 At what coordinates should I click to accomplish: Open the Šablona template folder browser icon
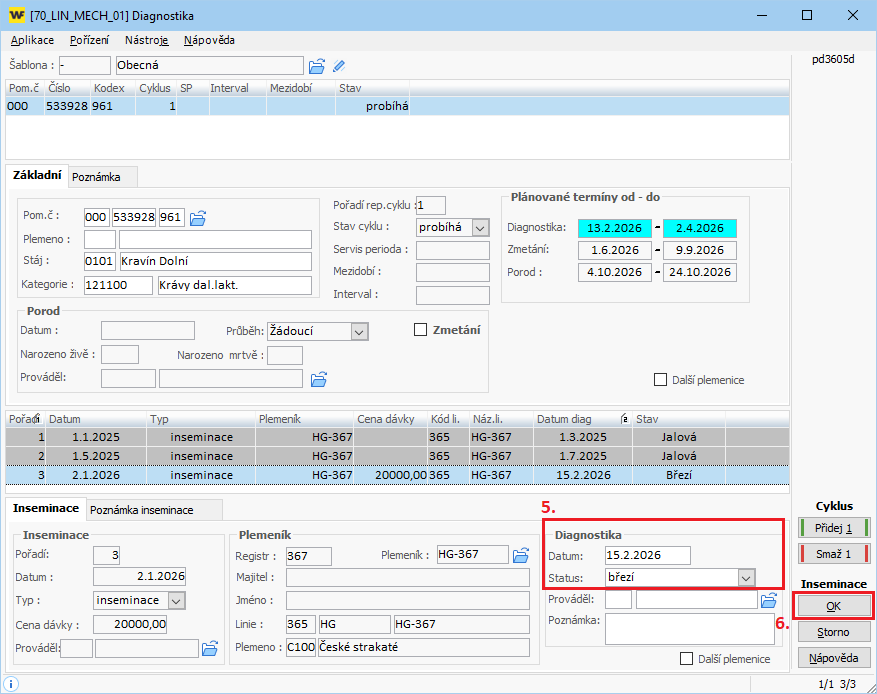317,66
